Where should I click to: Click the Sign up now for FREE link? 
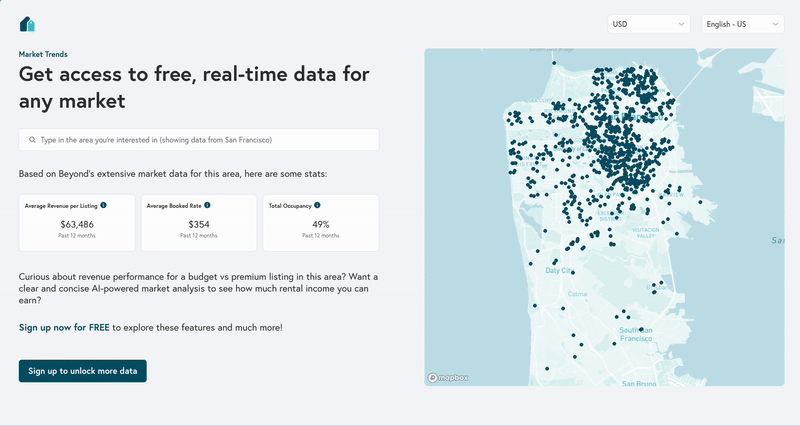64,327
